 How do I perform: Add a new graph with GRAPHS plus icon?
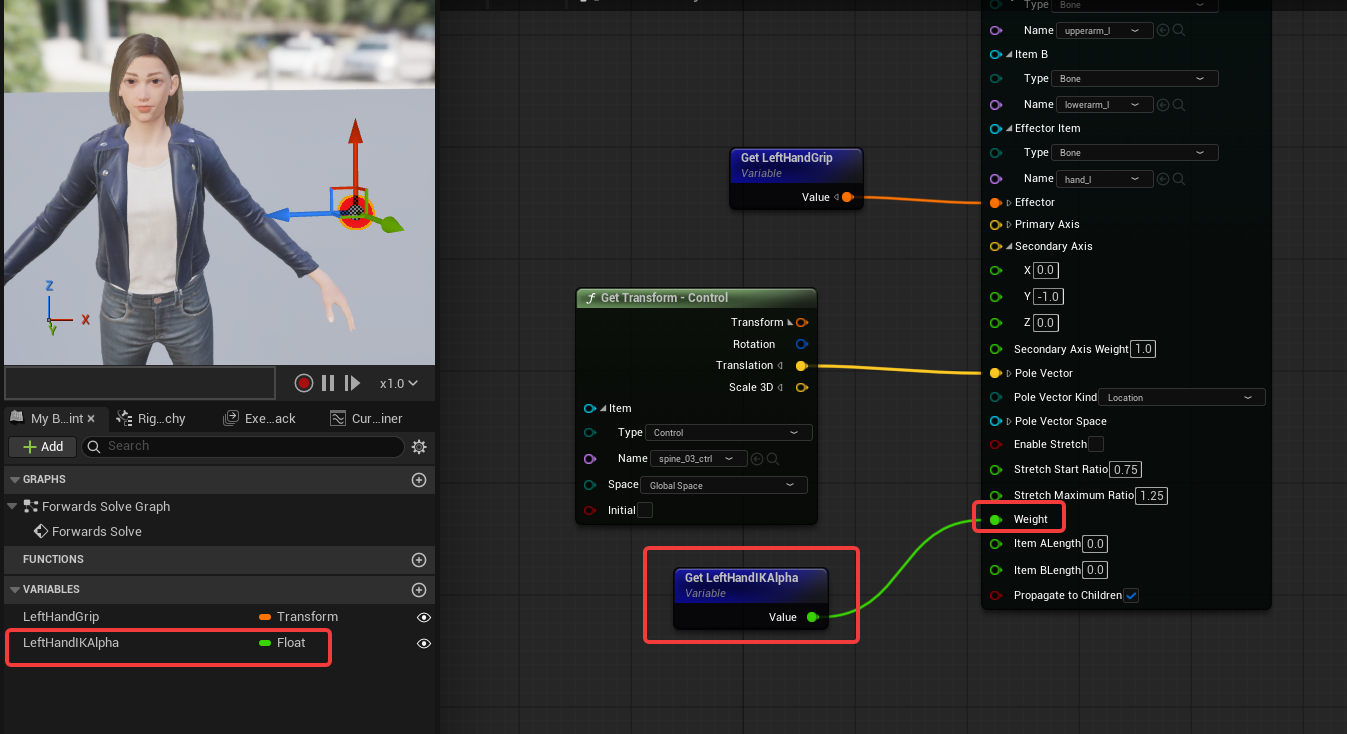(419, 480)
